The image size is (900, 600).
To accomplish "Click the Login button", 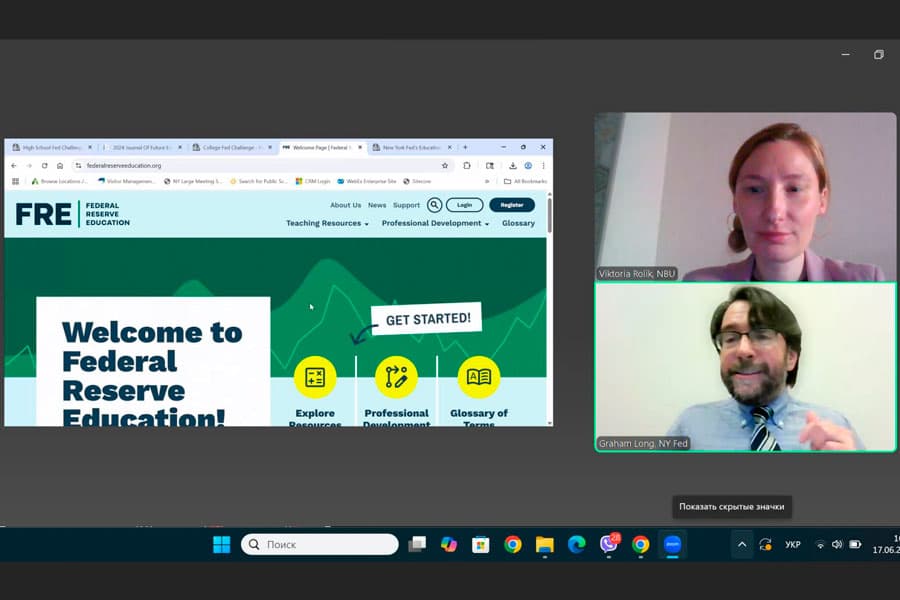I will click(464, 205).
